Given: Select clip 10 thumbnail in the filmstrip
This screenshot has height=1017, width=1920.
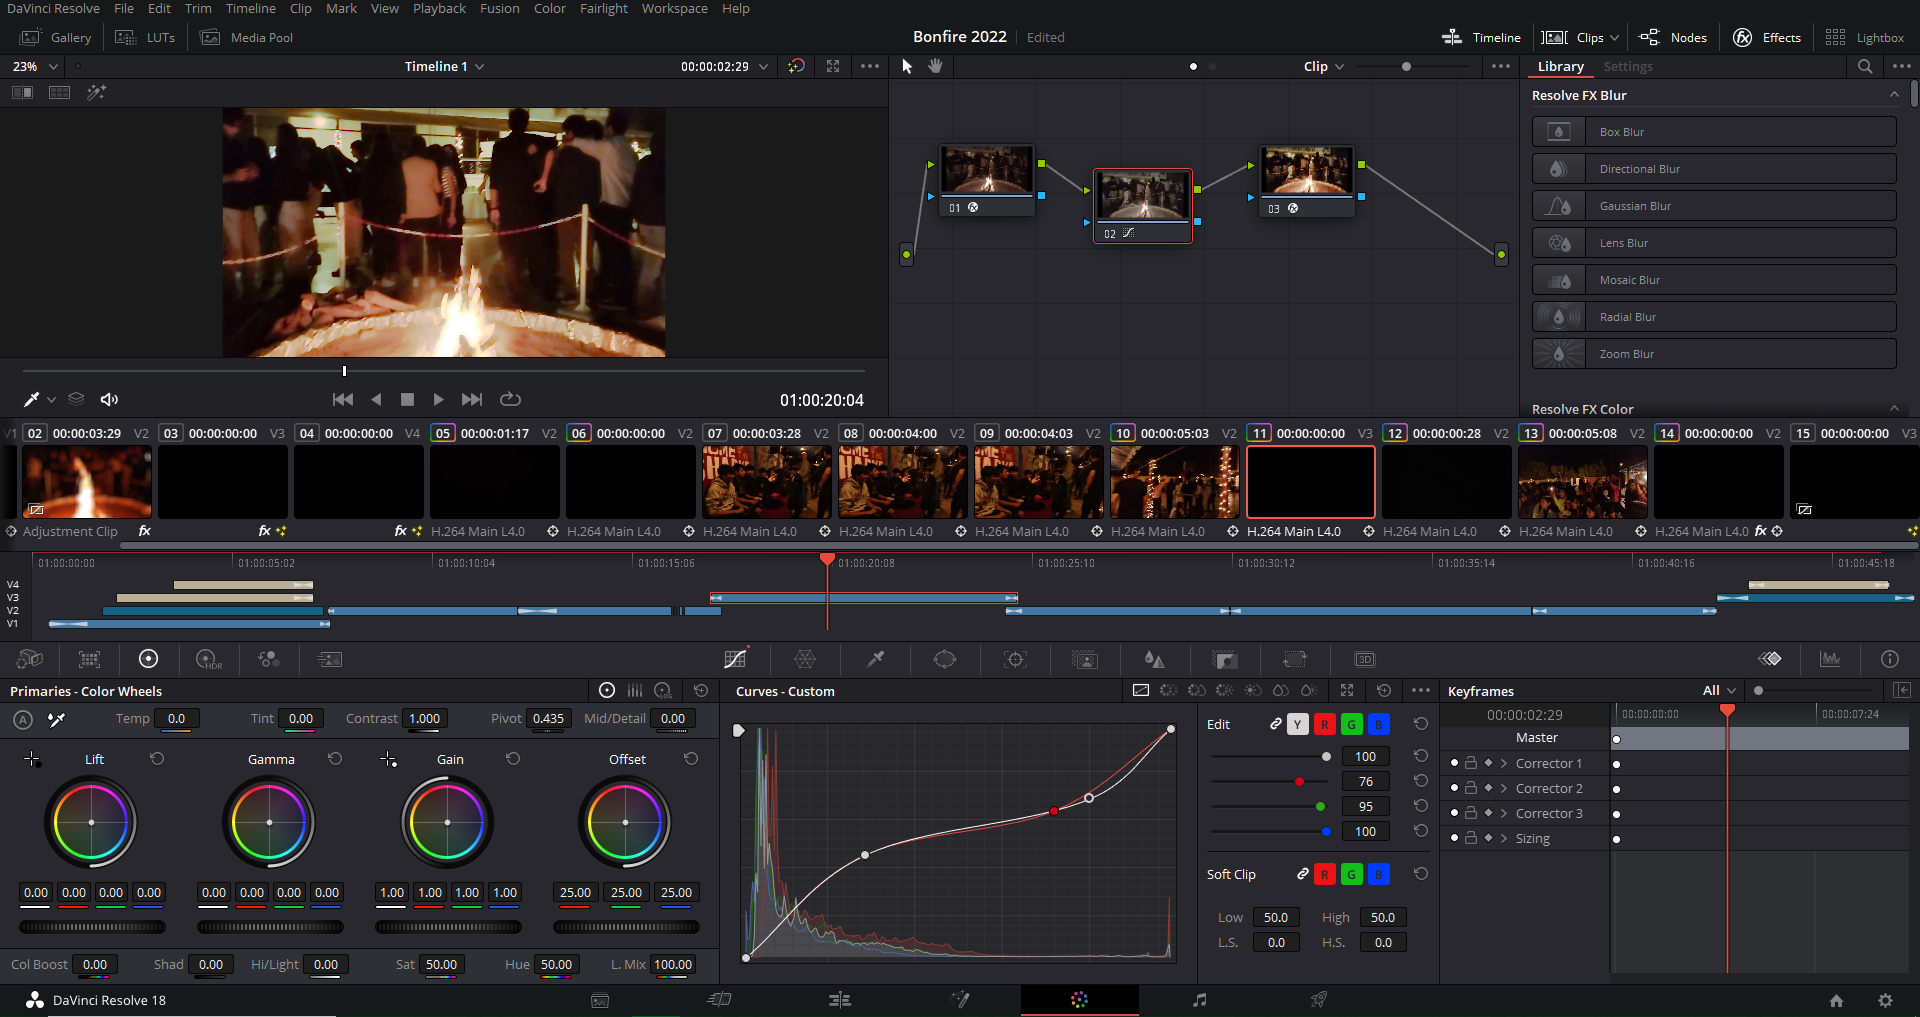Looking at the screenshot, I should (x=1174, y=481).
